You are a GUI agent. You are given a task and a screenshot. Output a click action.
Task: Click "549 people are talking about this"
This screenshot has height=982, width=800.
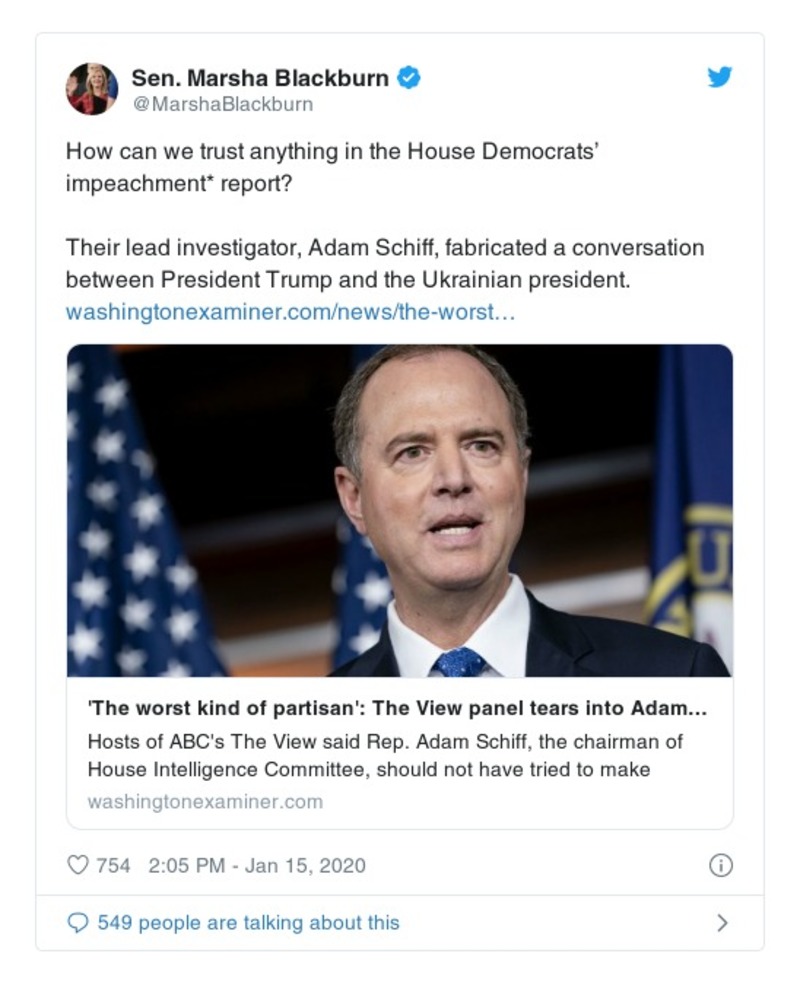point(248,923)
